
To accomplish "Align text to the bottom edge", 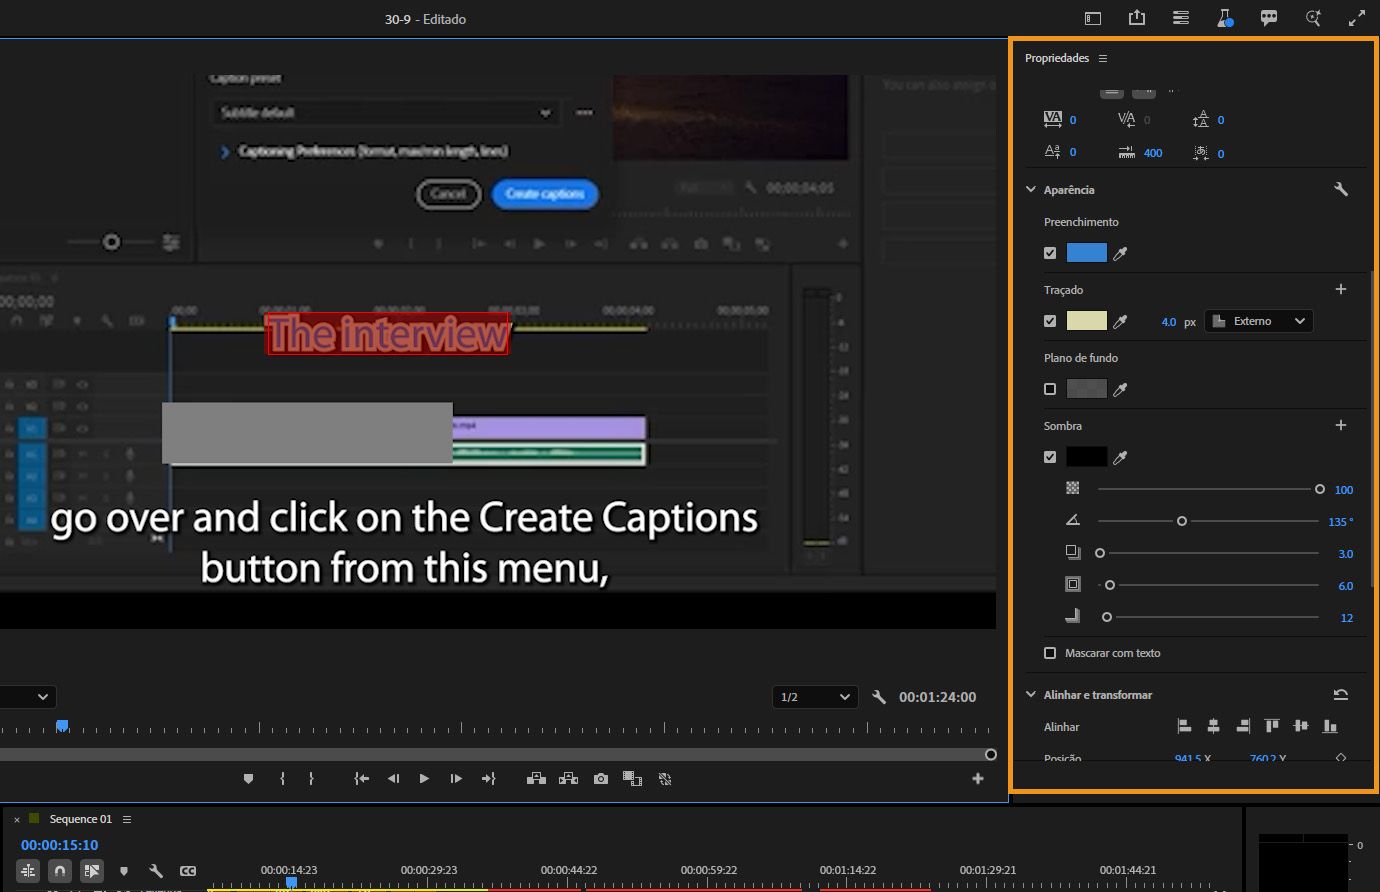I will click(1330, 726).
